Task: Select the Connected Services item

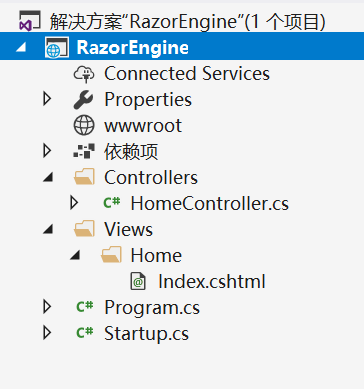Action: coord(187,73)
